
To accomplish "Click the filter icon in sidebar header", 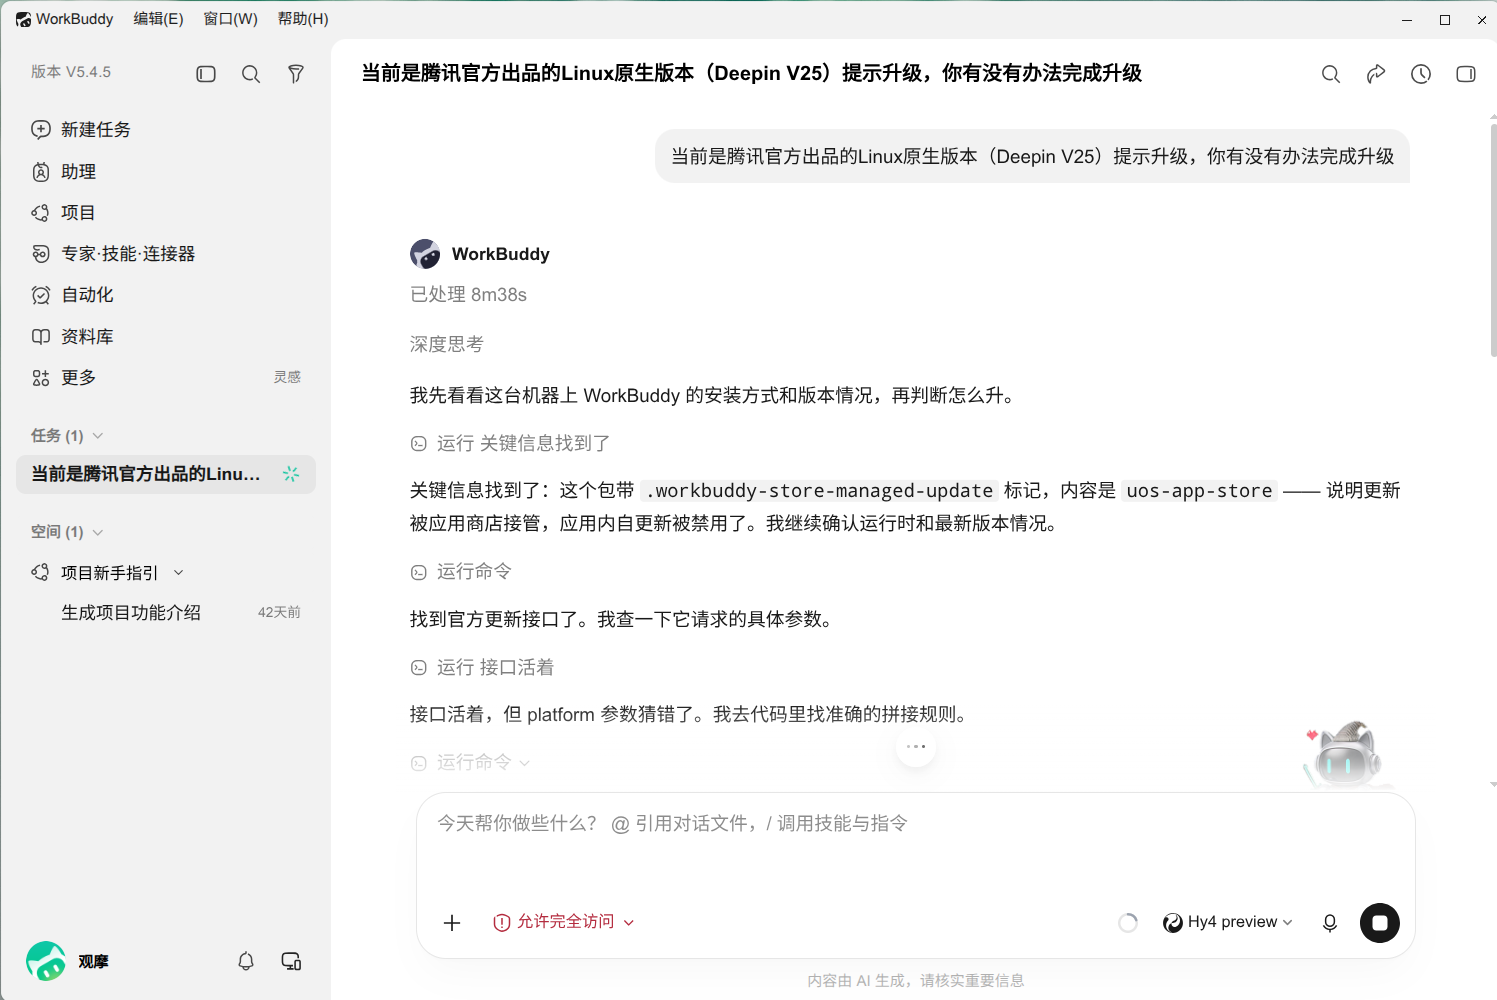I will click(x=296, y=74).
